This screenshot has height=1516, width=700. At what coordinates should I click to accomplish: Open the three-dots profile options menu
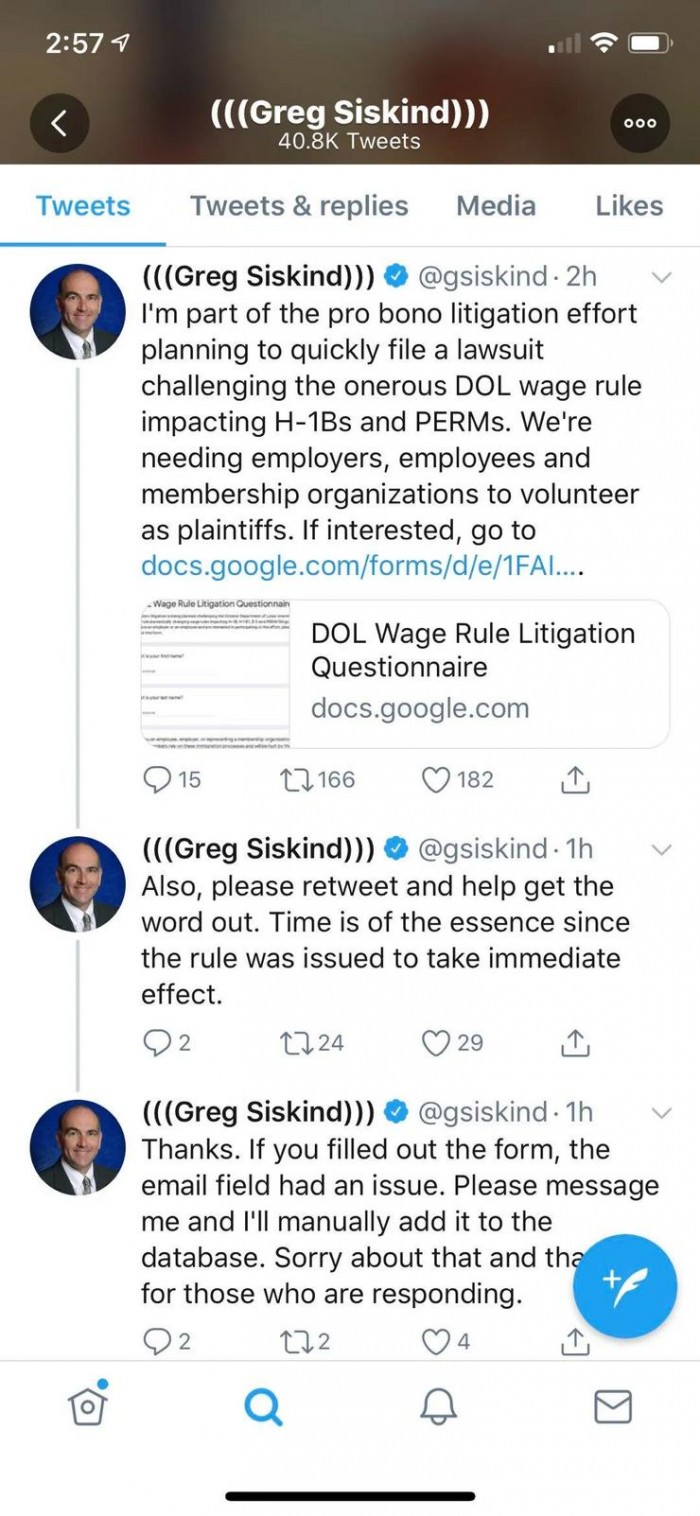(640, 124)
